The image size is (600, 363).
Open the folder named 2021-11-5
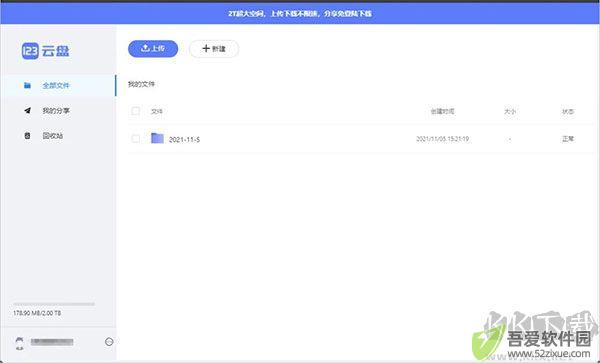(184, 140)
